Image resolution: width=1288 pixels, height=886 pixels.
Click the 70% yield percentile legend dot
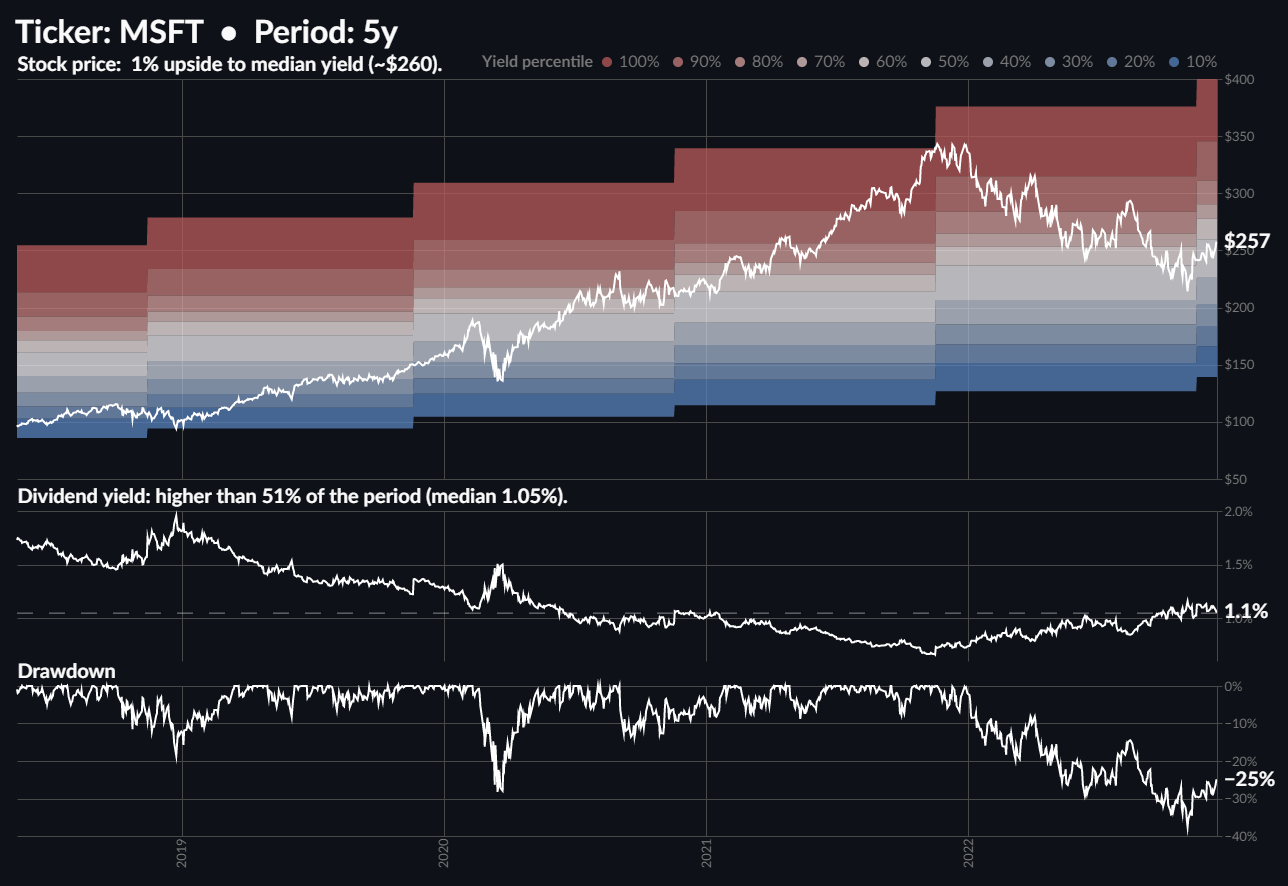click(x=804, y=62)
